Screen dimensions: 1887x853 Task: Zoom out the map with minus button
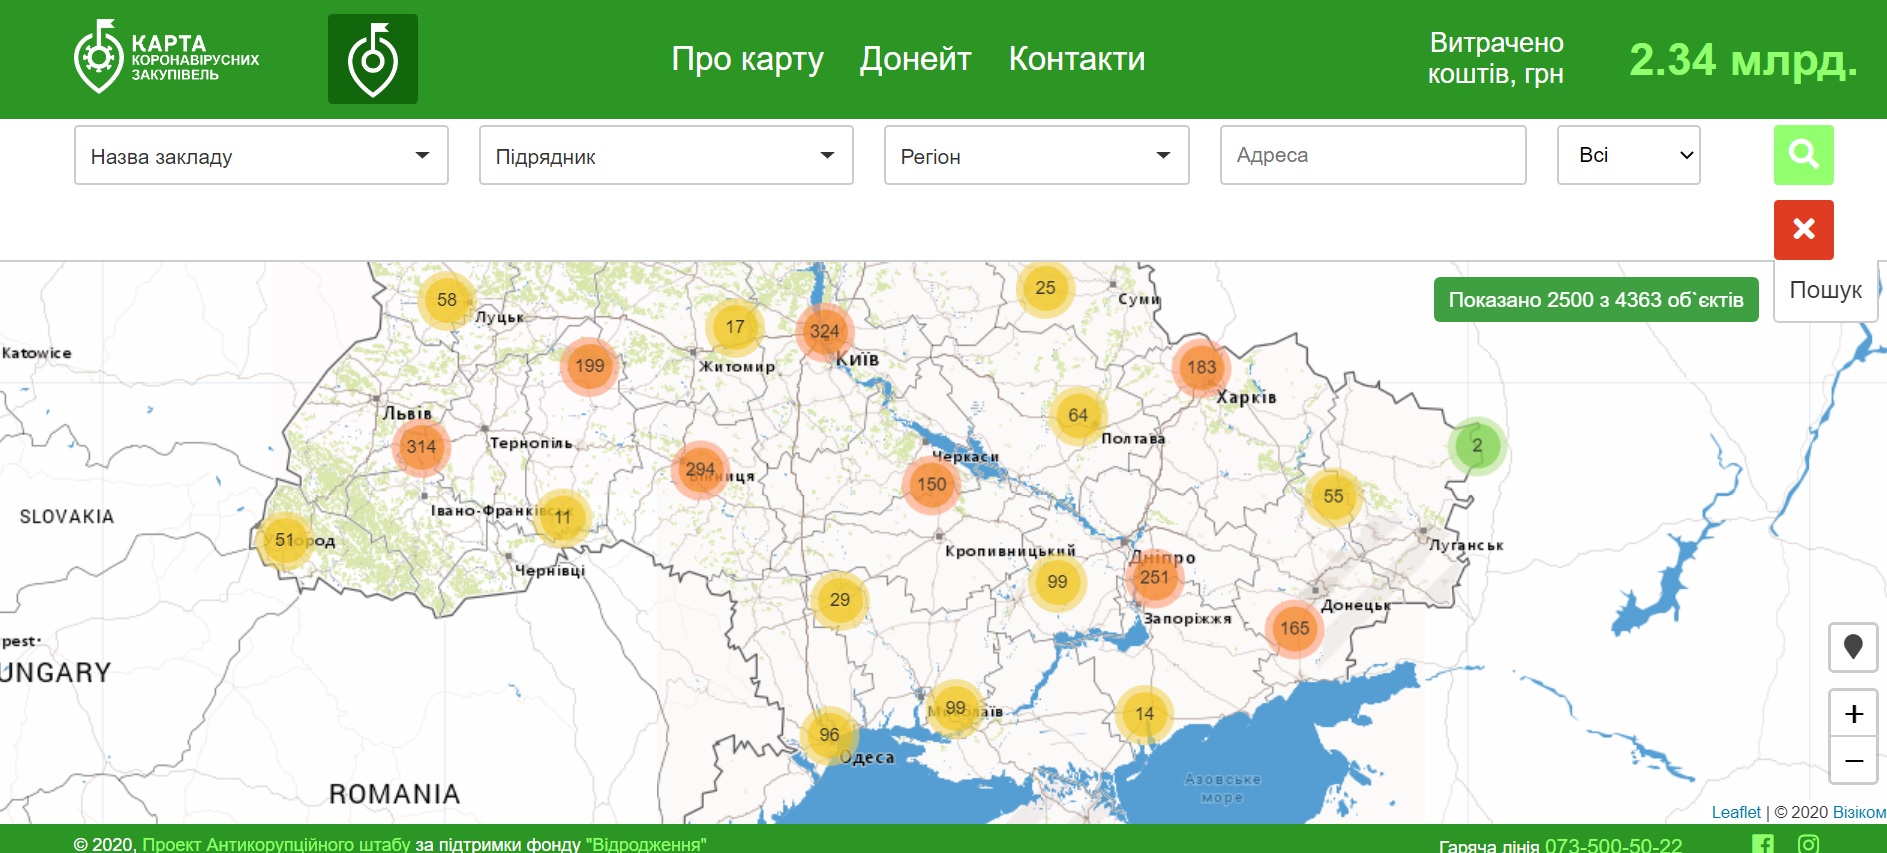coord(1852,760)
